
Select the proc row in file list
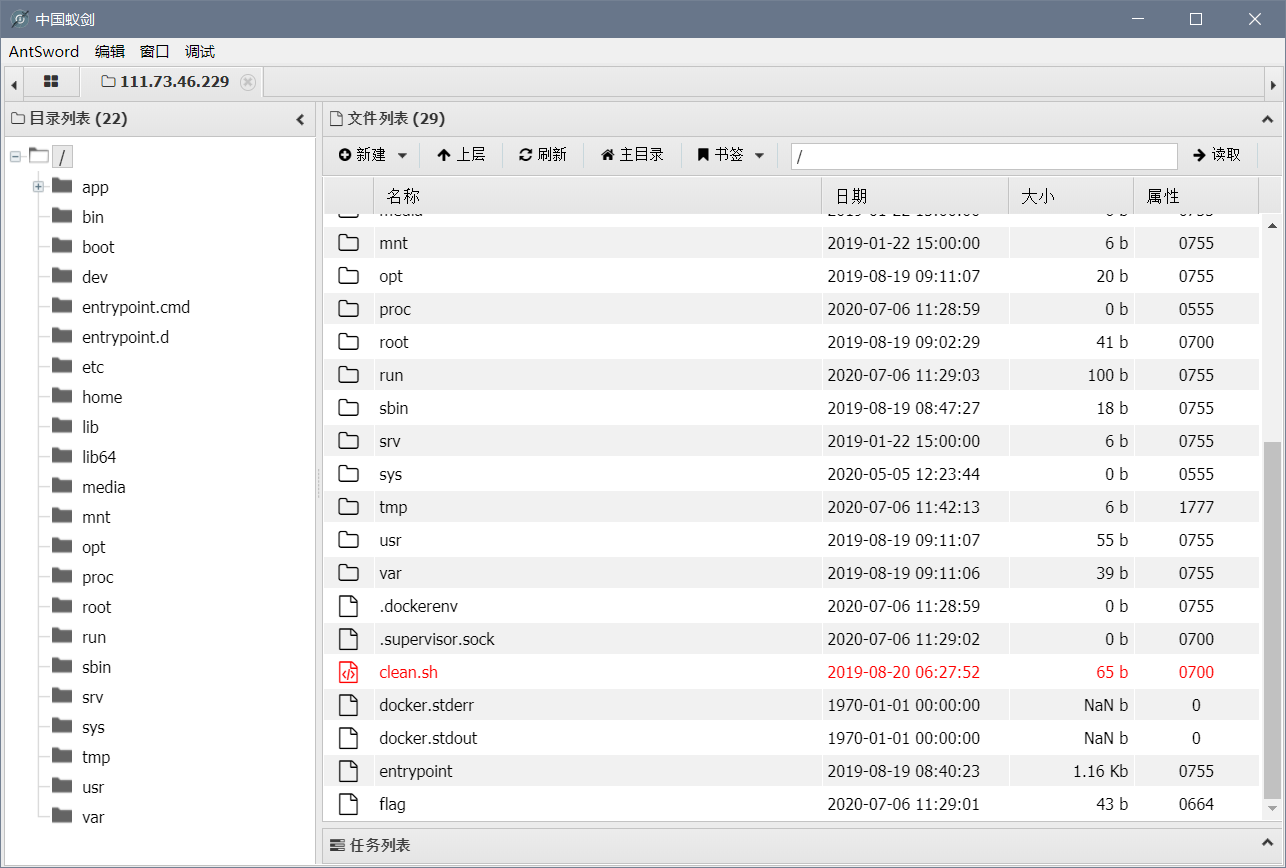(791, 309)
